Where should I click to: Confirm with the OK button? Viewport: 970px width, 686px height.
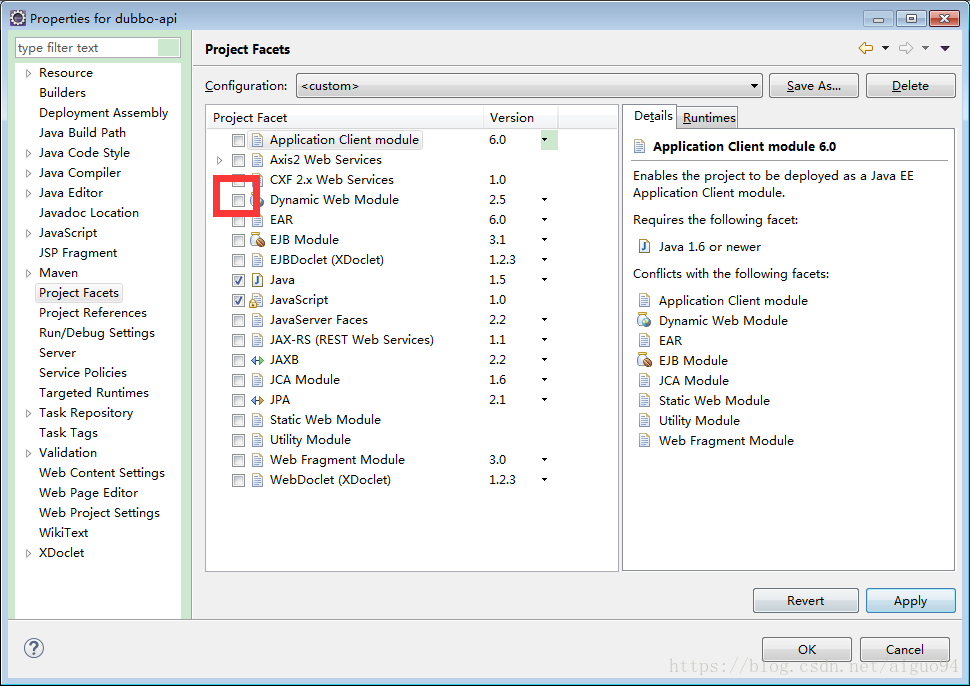pos(807,650)
